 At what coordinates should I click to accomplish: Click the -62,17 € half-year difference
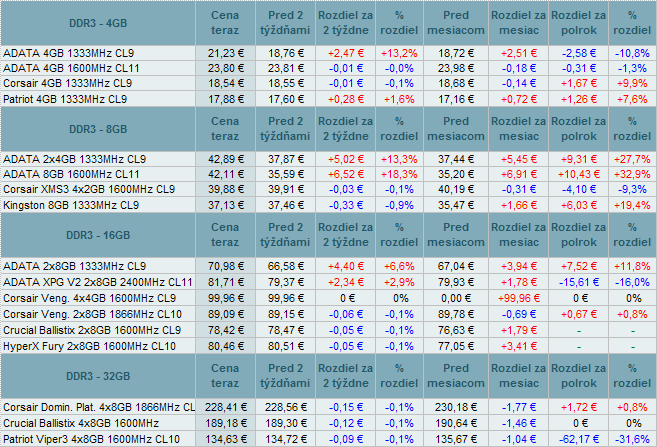pyautogui.click(x=579, y=439)
